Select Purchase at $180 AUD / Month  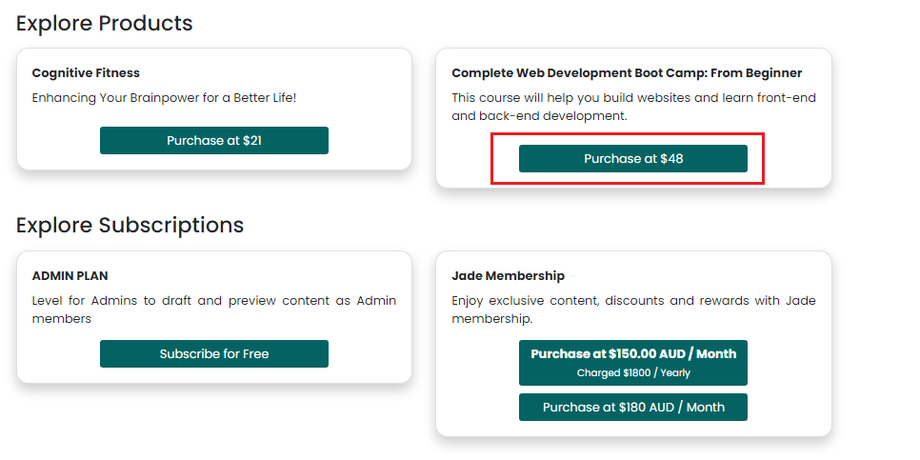click(633, 407)
